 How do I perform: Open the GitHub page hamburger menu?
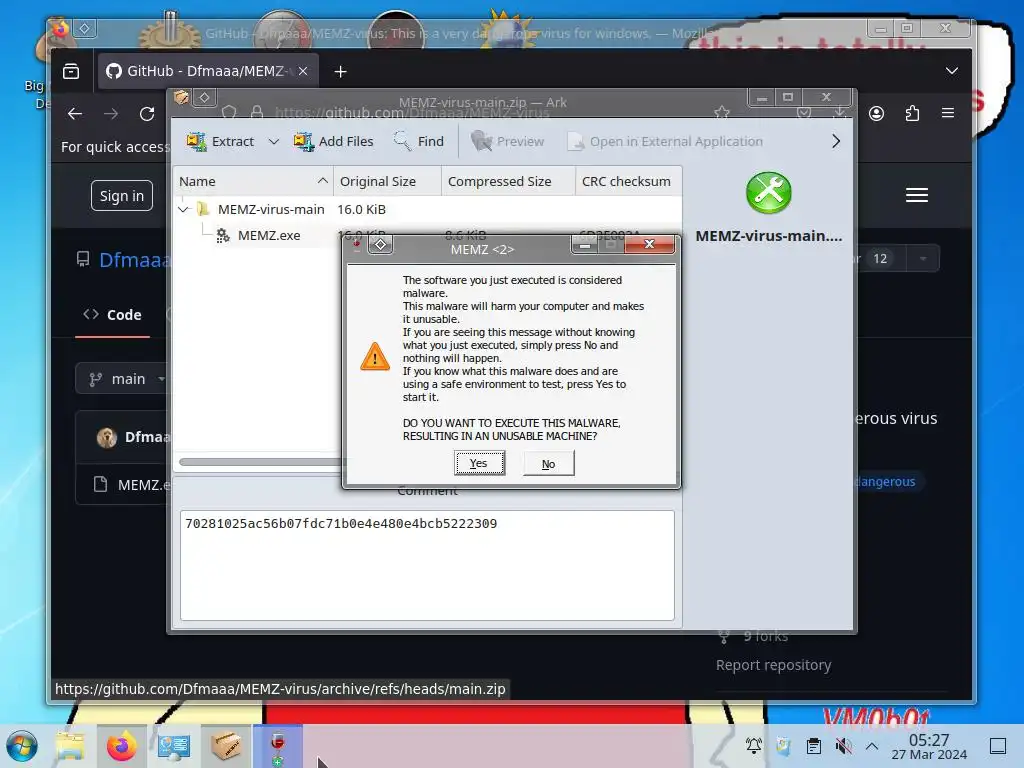917,195
